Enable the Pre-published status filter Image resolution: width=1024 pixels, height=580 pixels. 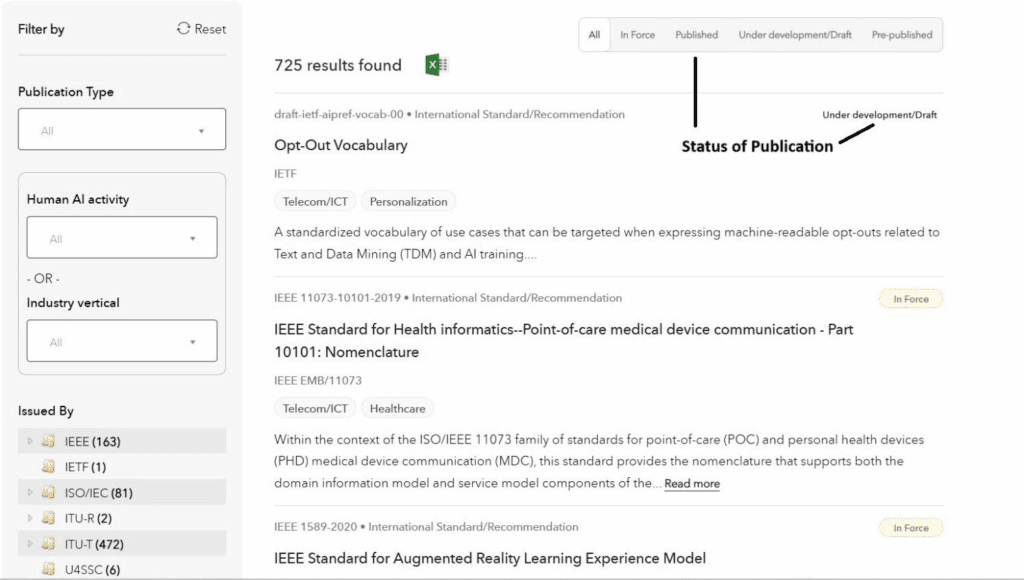901,34
